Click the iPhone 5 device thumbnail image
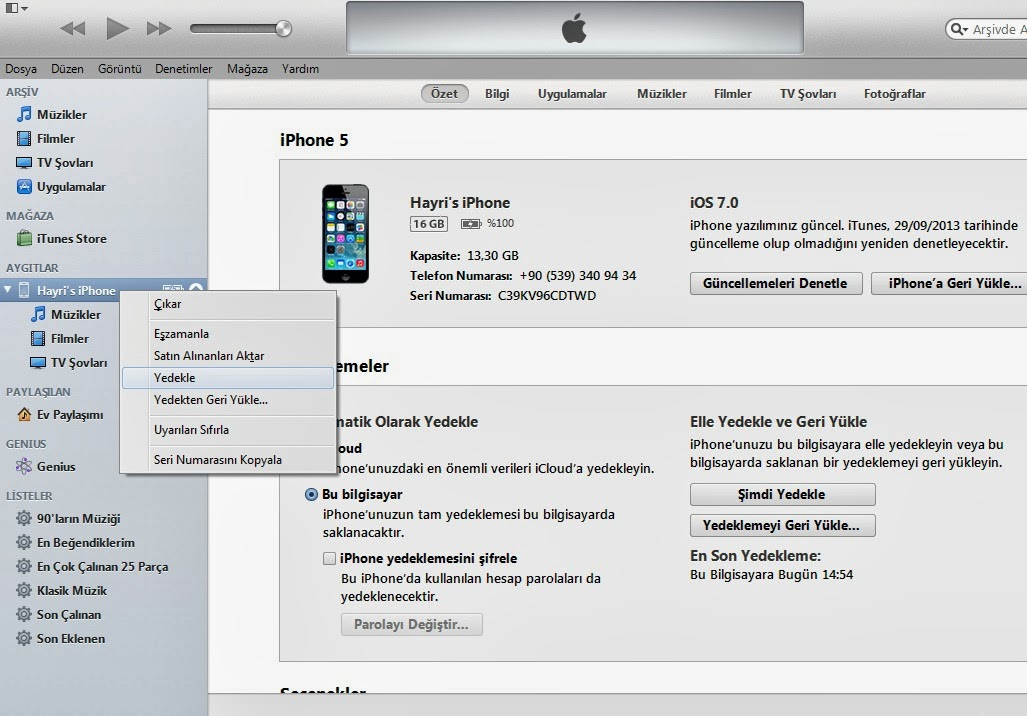Viewport: 1027px width, 716px height. coord(345,234)
